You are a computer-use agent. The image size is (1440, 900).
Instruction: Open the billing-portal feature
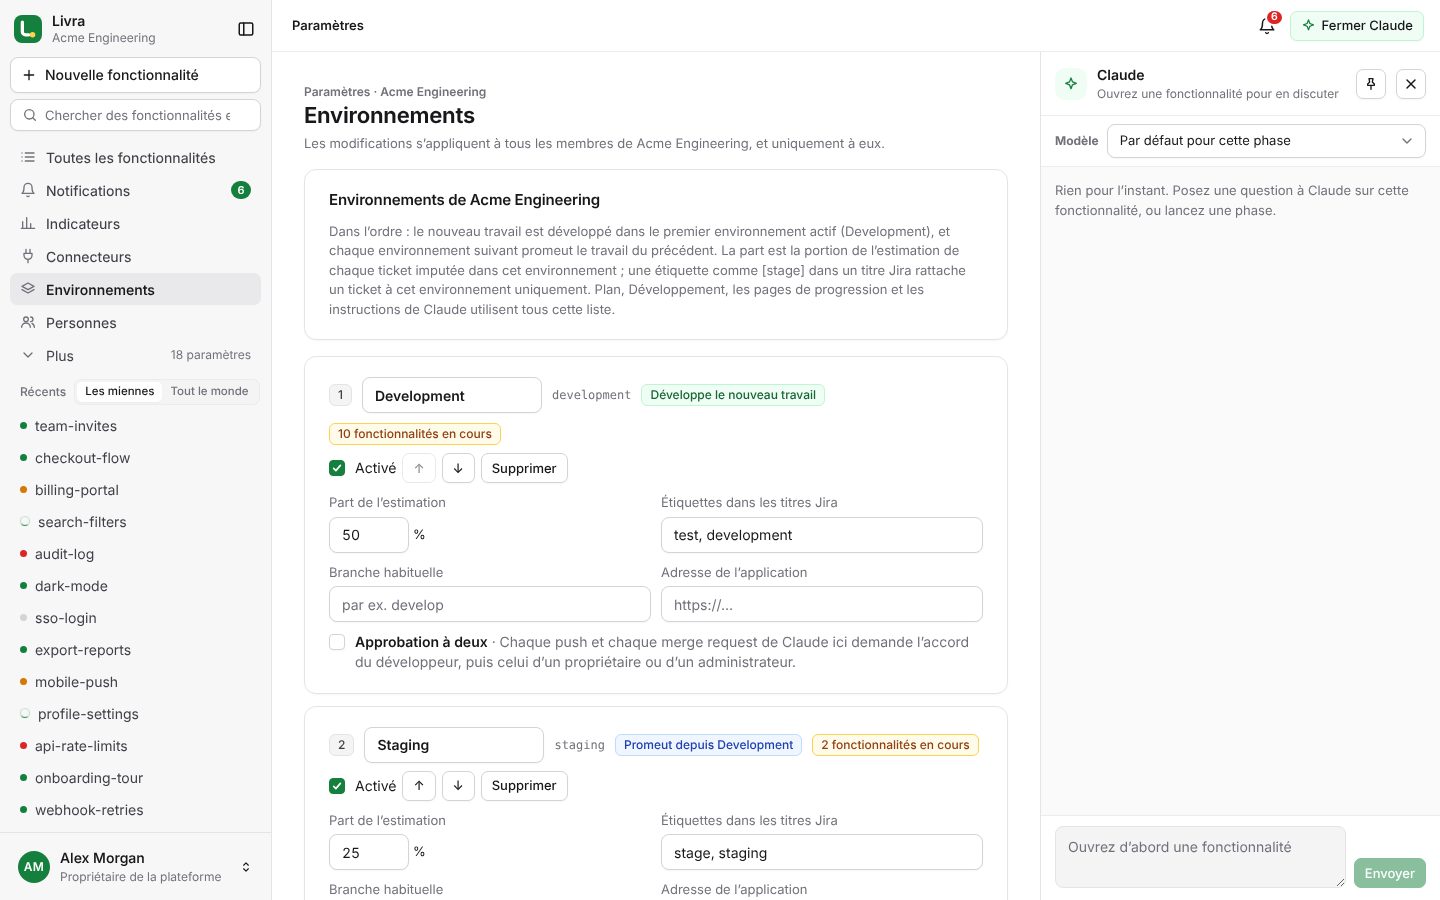pos(135,490)
